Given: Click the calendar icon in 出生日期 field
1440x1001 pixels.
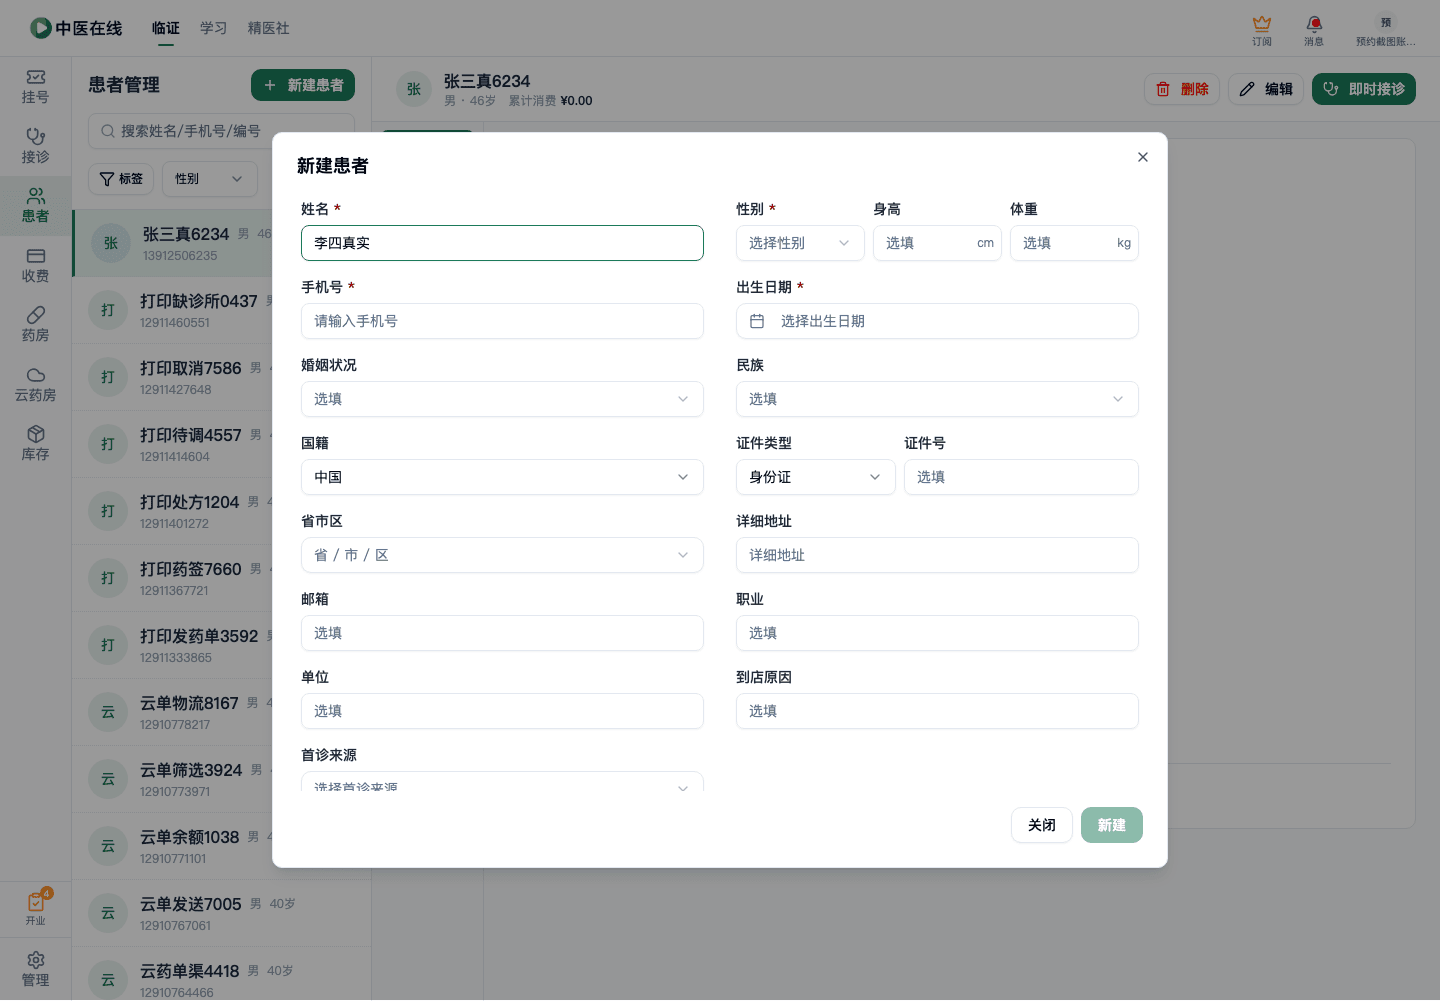Looking at the screenshot, I should pyautogui.click(x=757, y=321).
